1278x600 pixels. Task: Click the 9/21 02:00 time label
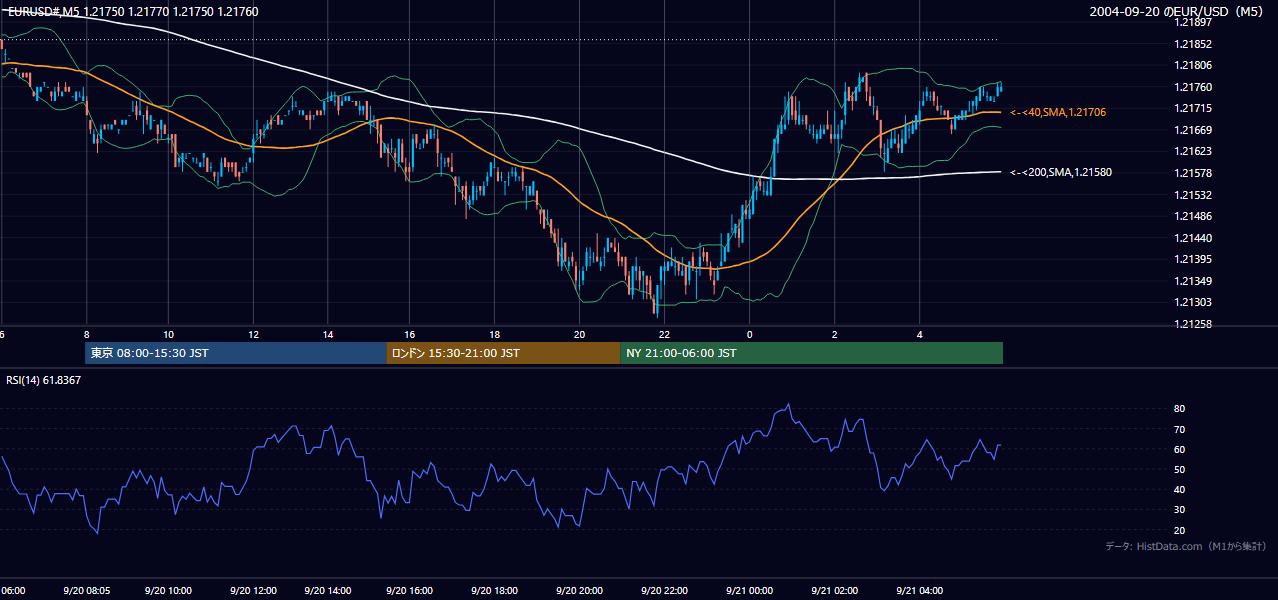coord(834,591)
